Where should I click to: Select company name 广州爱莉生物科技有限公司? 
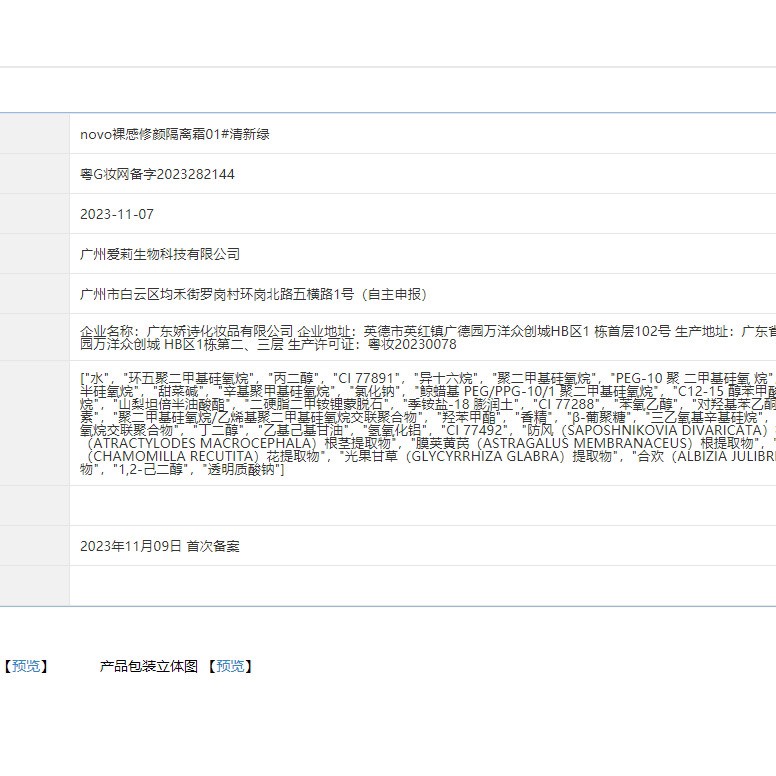pyautogui.click(x=160, y=254)
